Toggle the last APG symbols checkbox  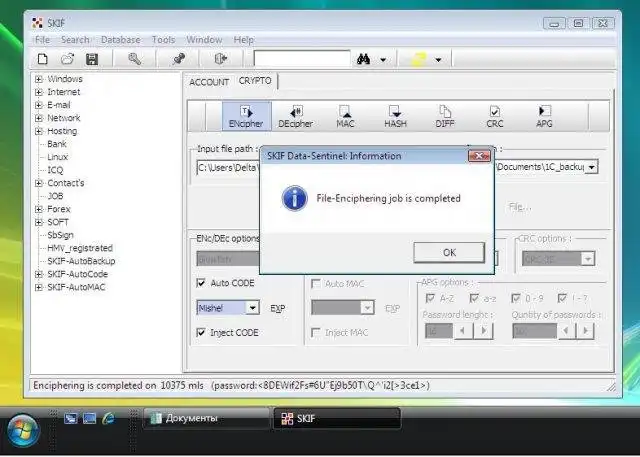point(562,298)
